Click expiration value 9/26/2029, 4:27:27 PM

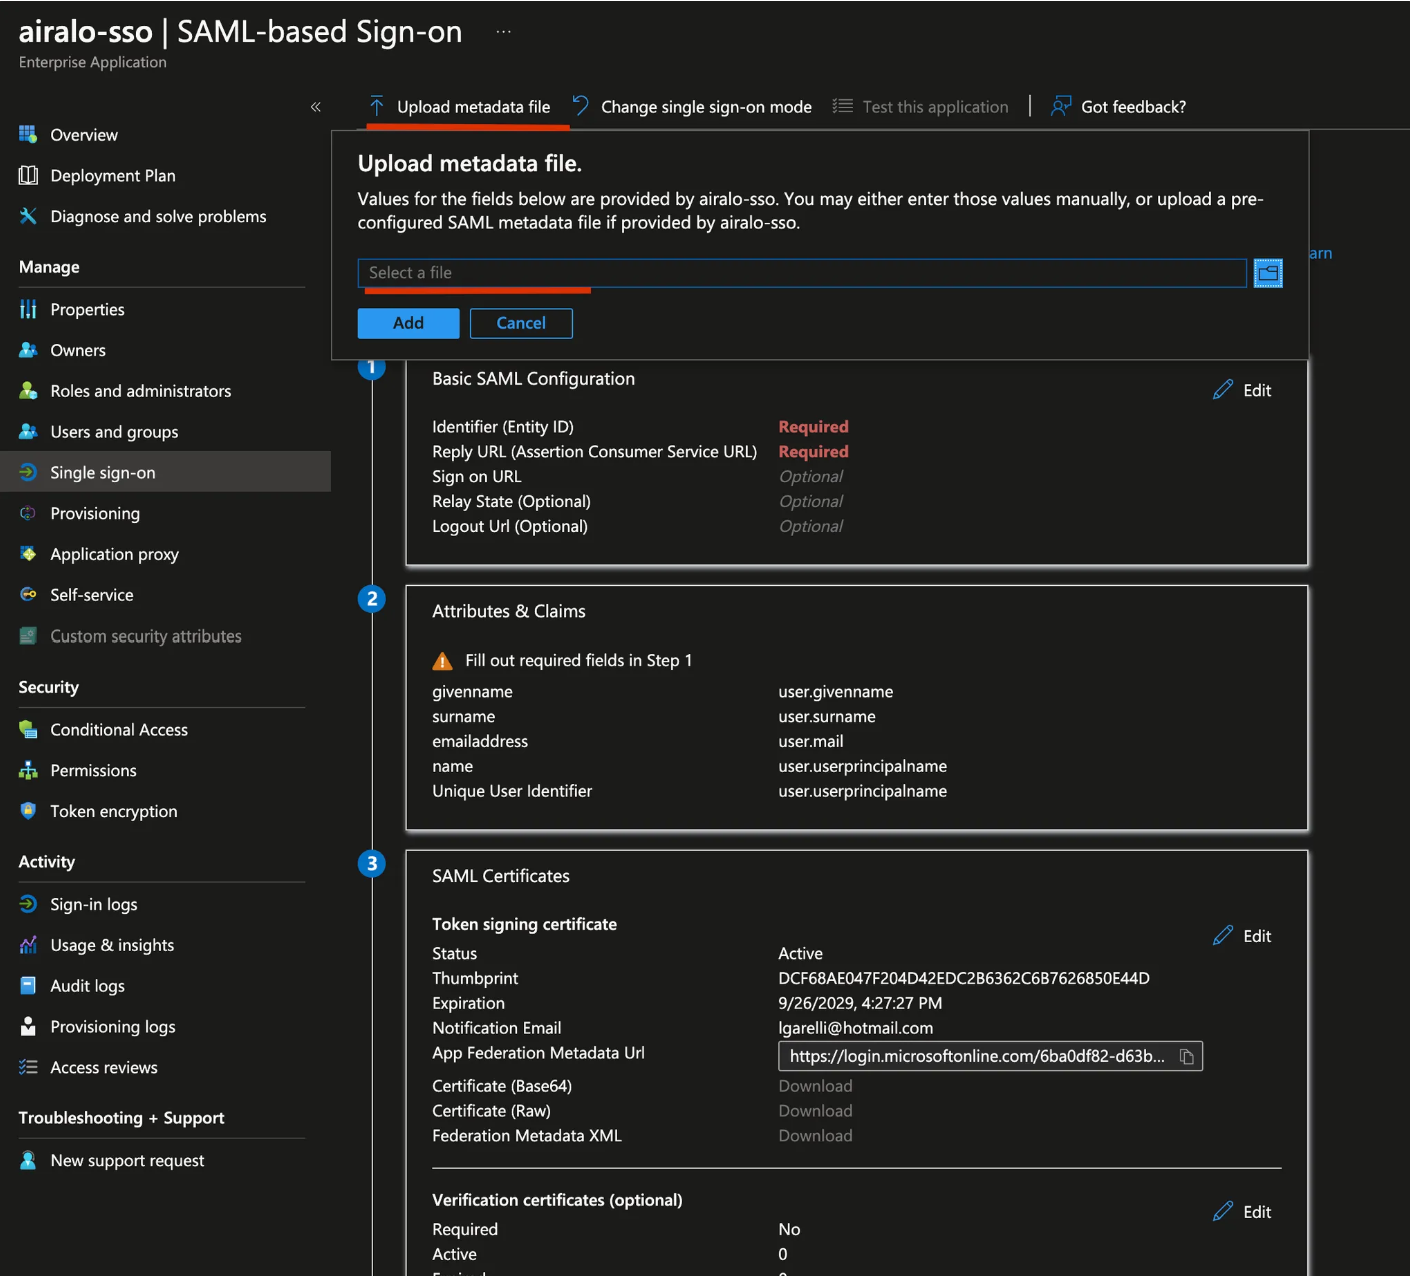pyautogui.click(x=860, y=1003)
